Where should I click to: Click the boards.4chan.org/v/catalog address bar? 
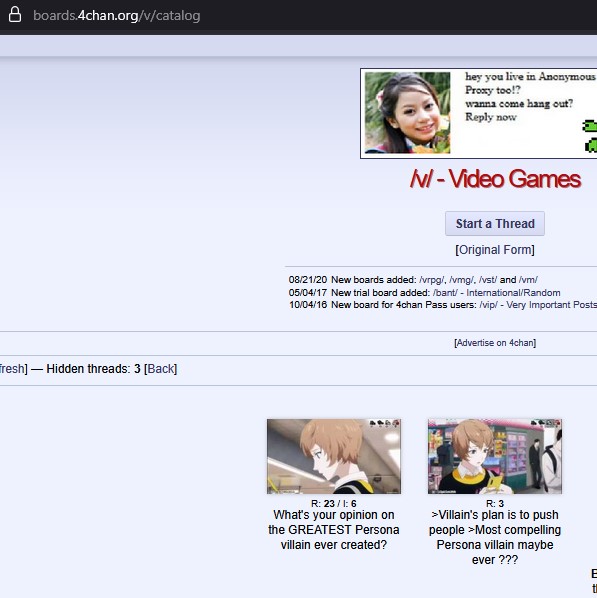click(117, 16)
